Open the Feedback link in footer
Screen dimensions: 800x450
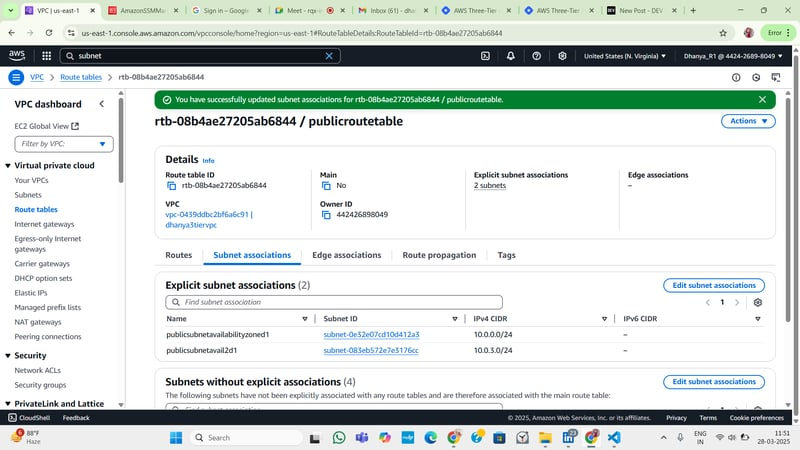click(76, 418)
